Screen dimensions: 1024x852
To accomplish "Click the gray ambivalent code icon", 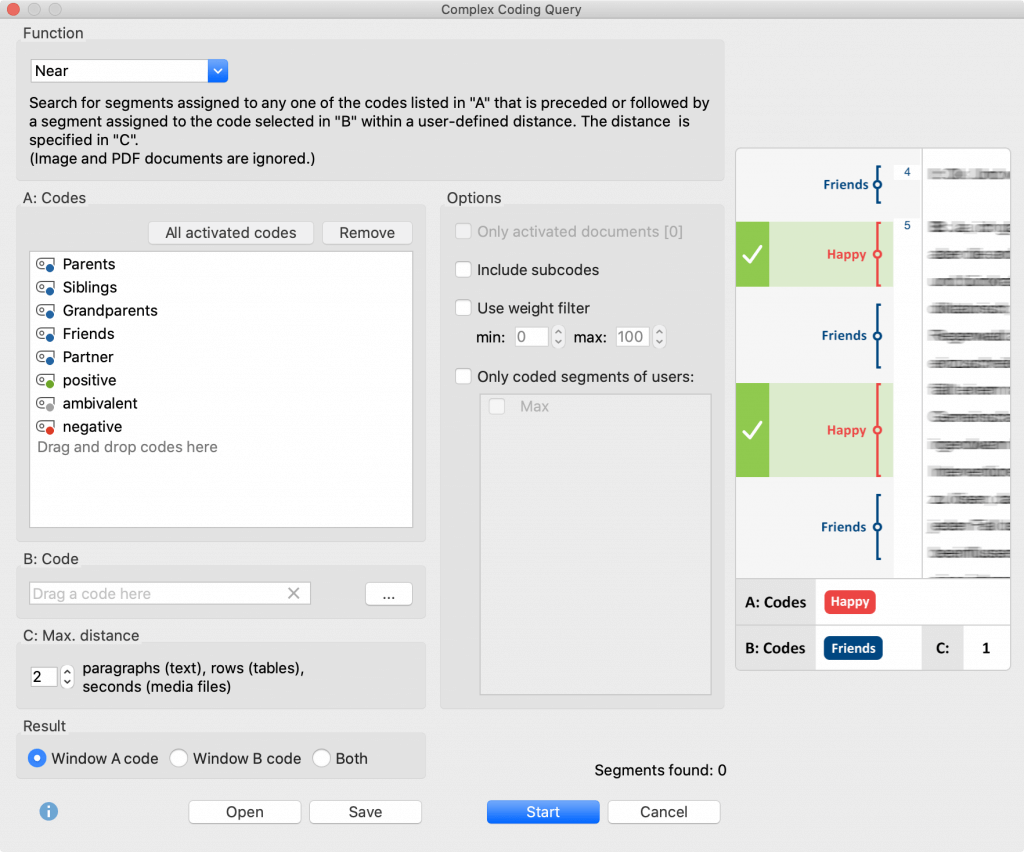I will pyautogui.click(x=45, y=404).
